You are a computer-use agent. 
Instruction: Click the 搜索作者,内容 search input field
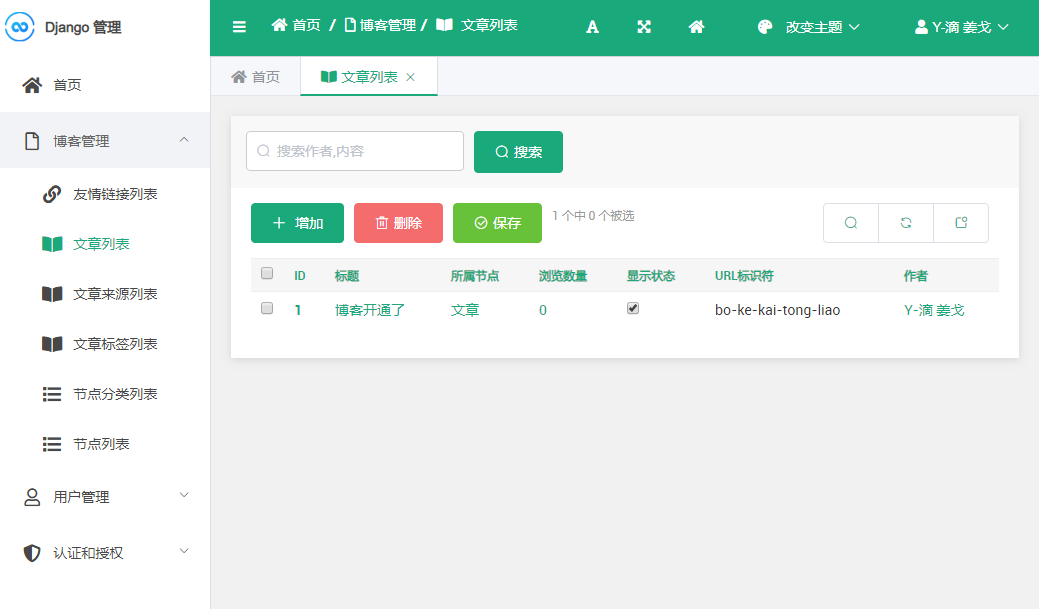[x=355, y=151]
